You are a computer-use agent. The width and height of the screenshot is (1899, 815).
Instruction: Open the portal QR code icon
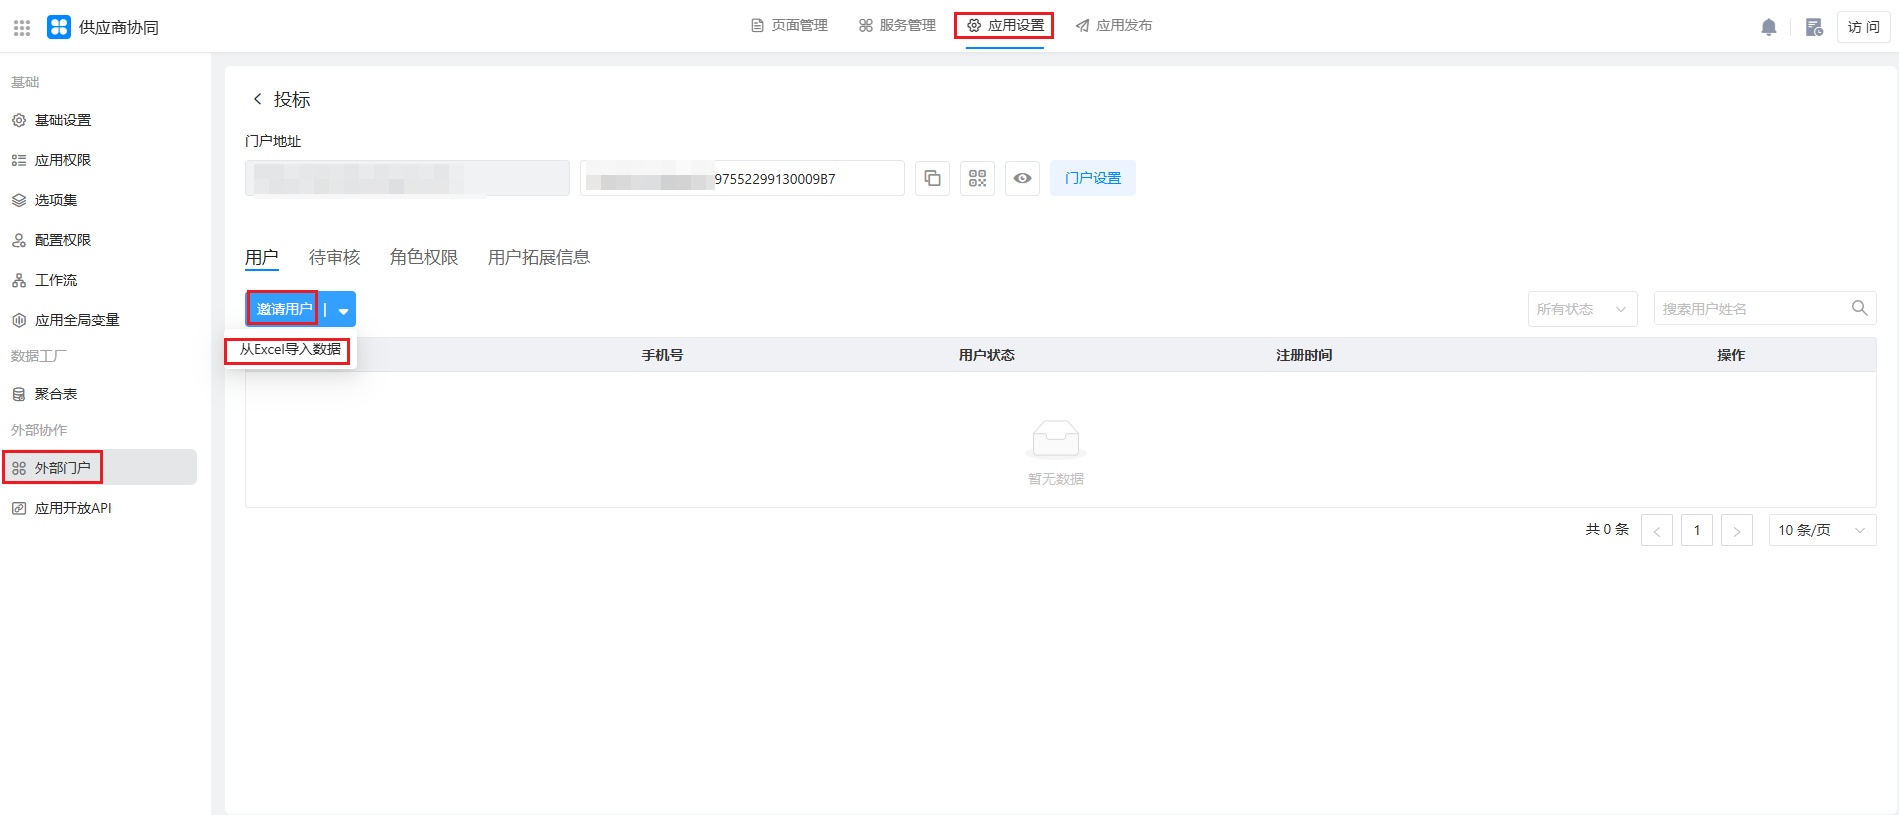pos(977,178)
